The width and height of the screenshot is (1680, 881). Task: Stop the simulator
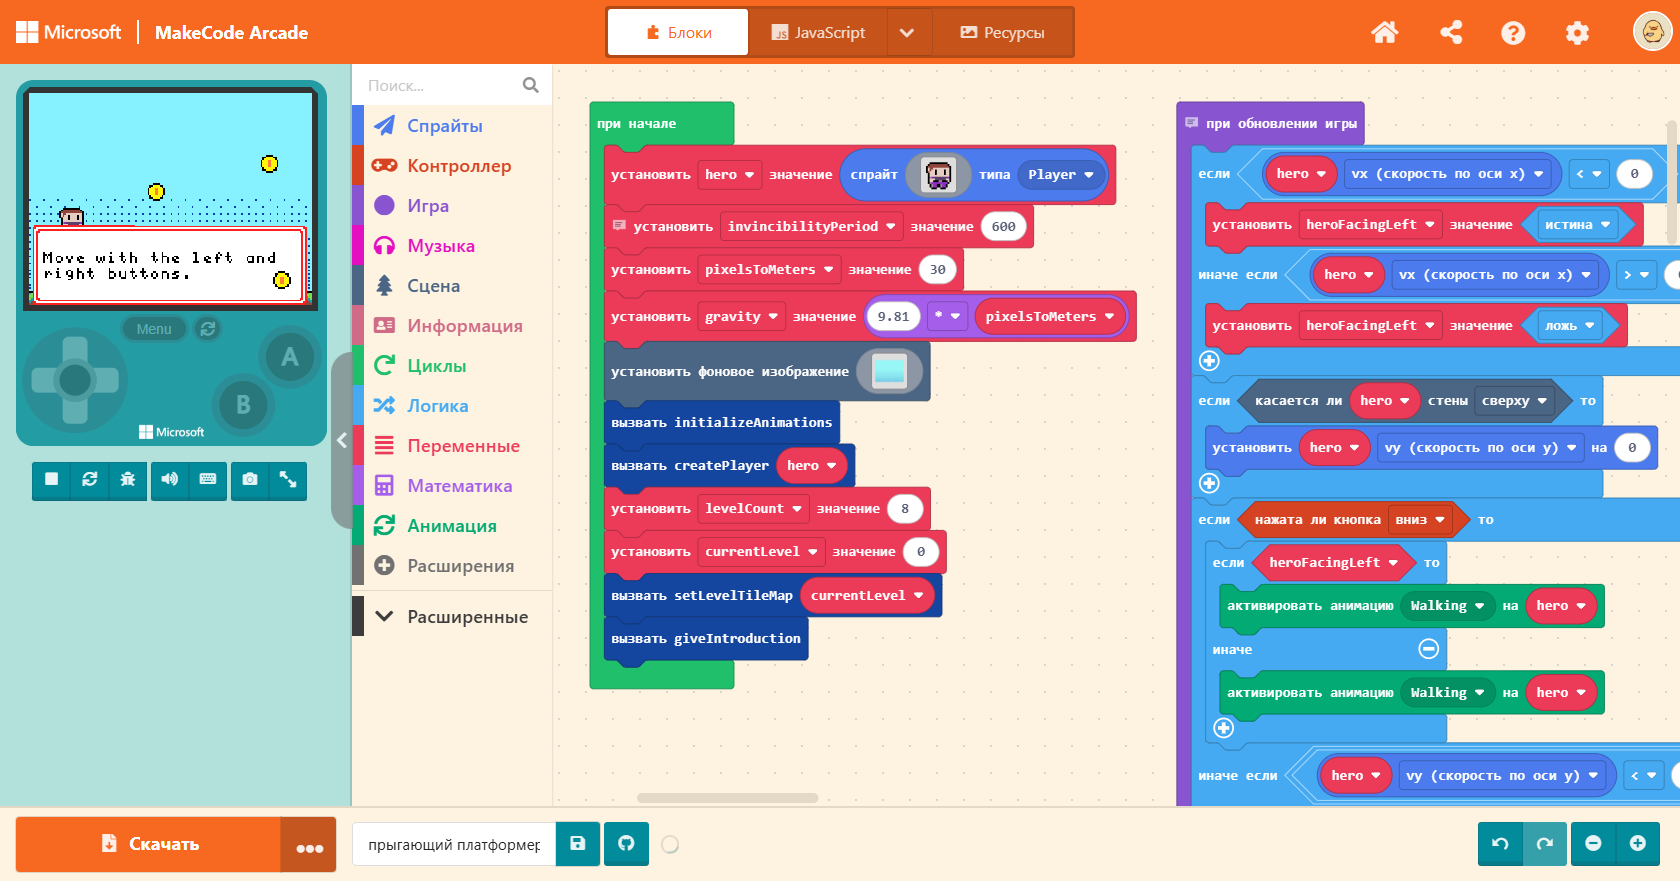click(51, 480)
